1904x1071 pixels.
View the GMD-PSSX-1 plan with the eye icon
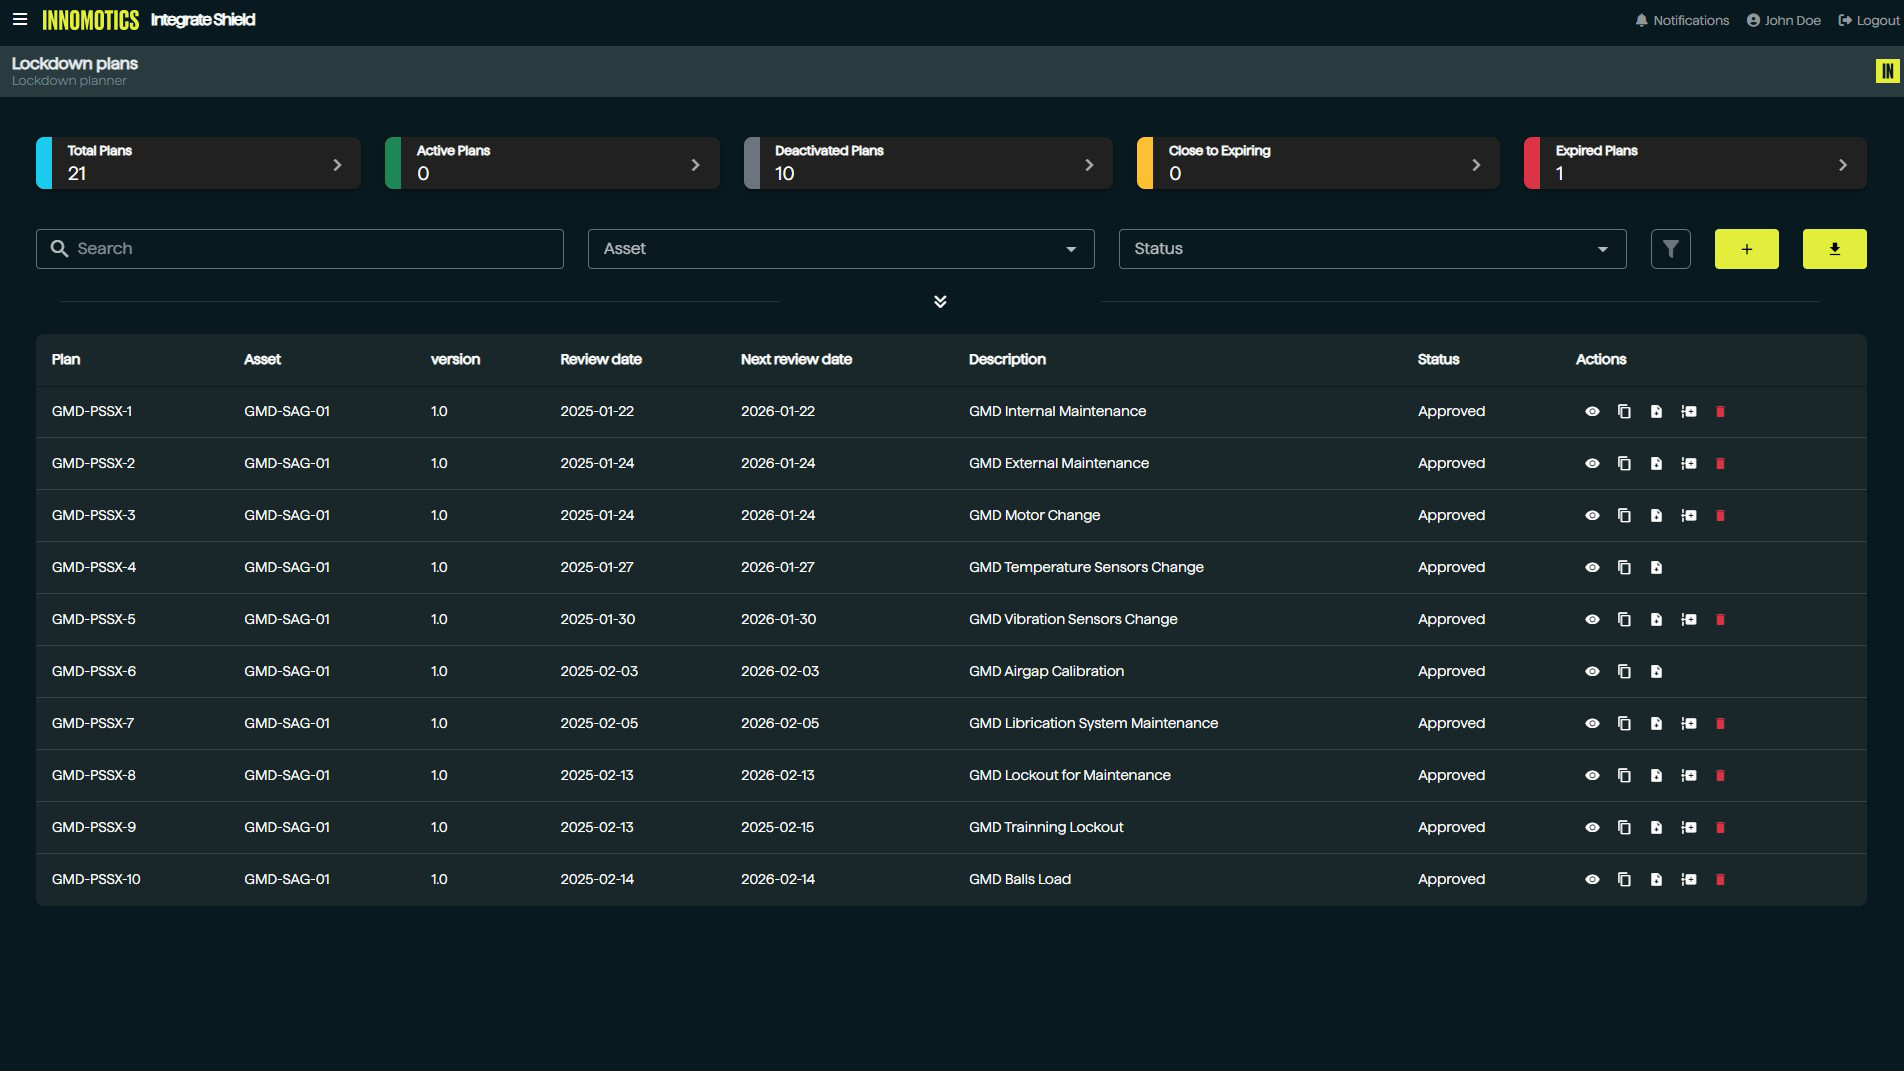[x=1592, y=412]
